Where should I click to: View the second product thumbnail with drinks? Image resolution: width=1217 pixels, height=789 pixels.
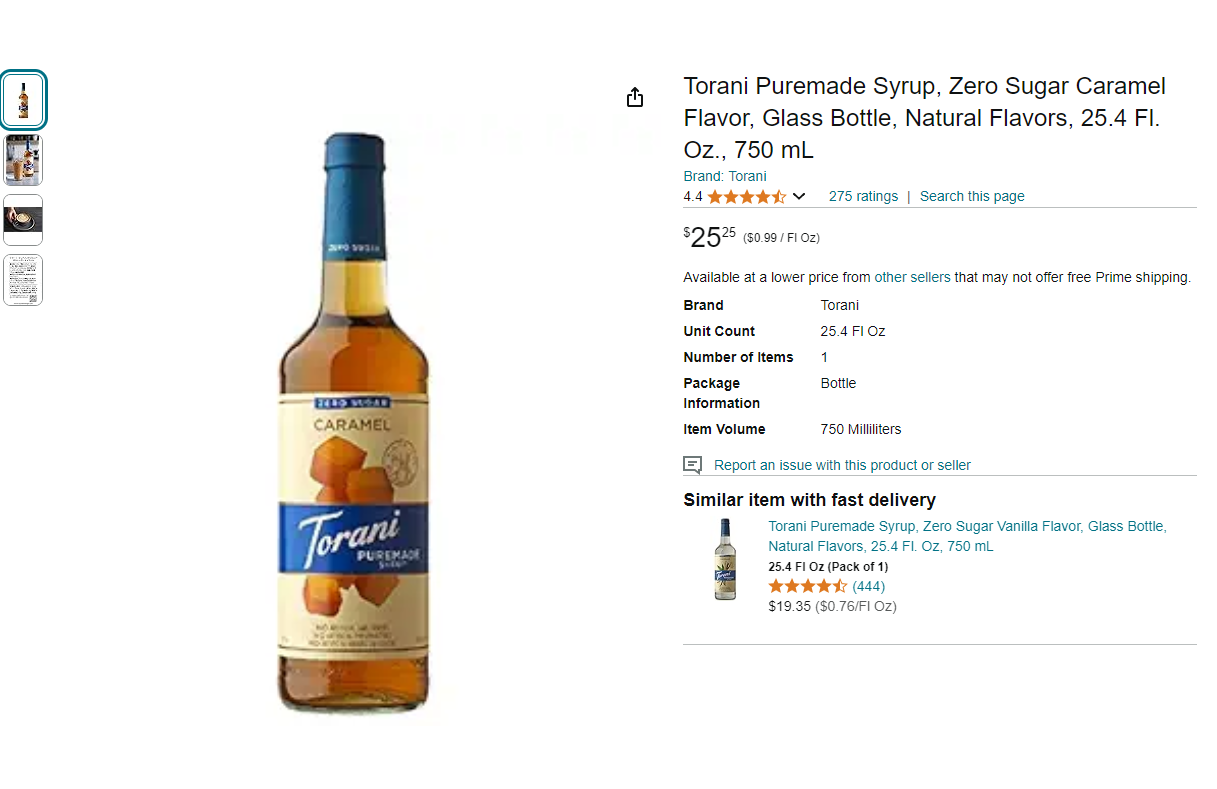point(23,160)
